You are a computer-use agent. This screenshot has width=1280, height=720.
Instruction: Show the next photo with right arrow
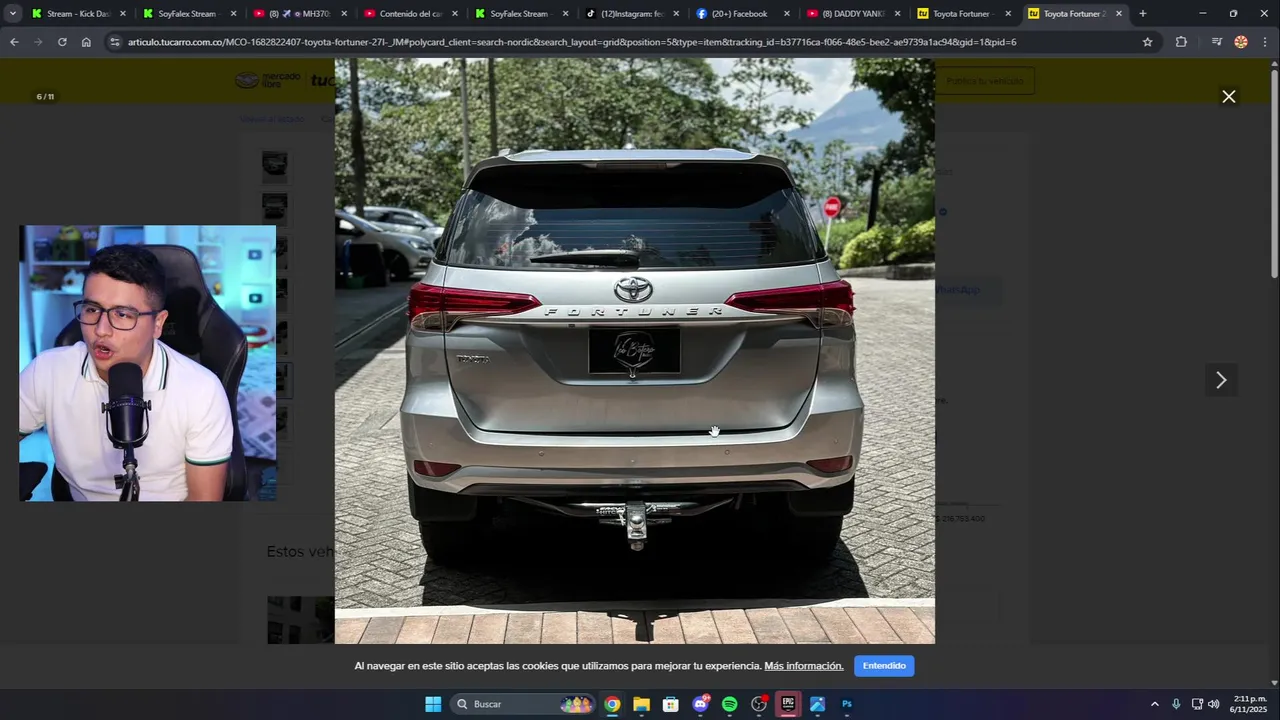pos(1220,380)
